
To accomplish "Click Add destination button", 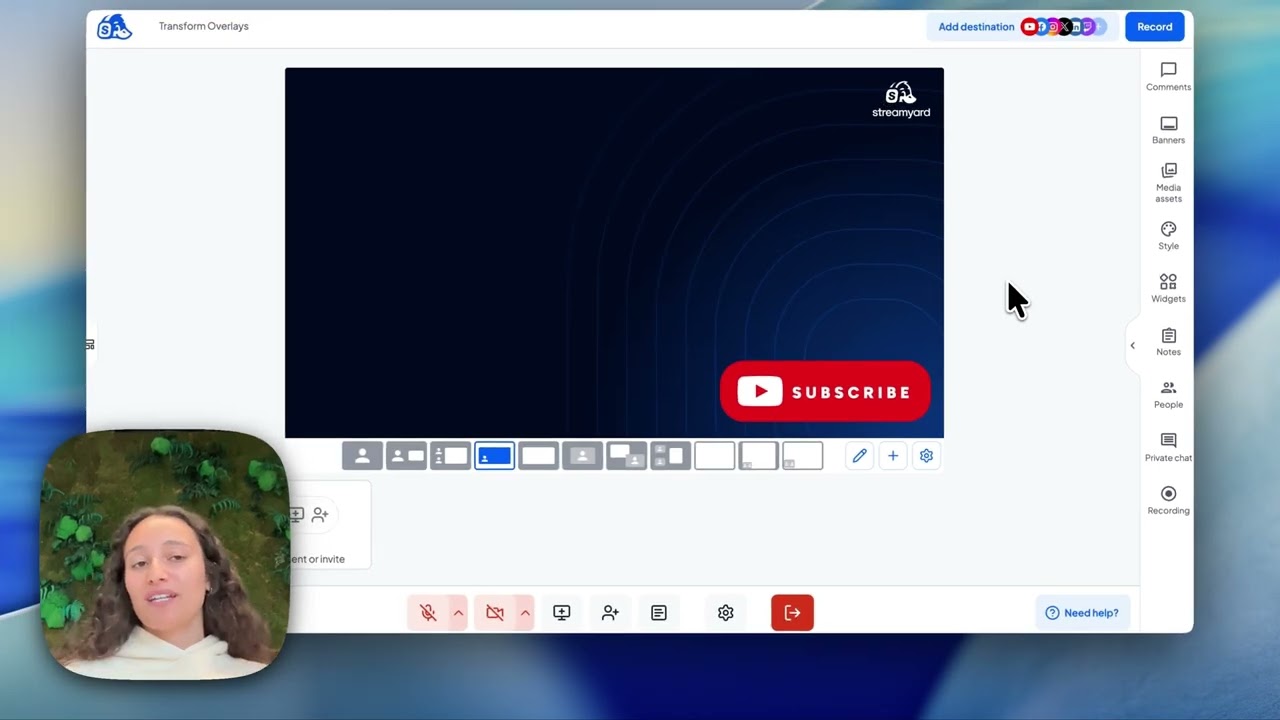I will tap(976, 27).
